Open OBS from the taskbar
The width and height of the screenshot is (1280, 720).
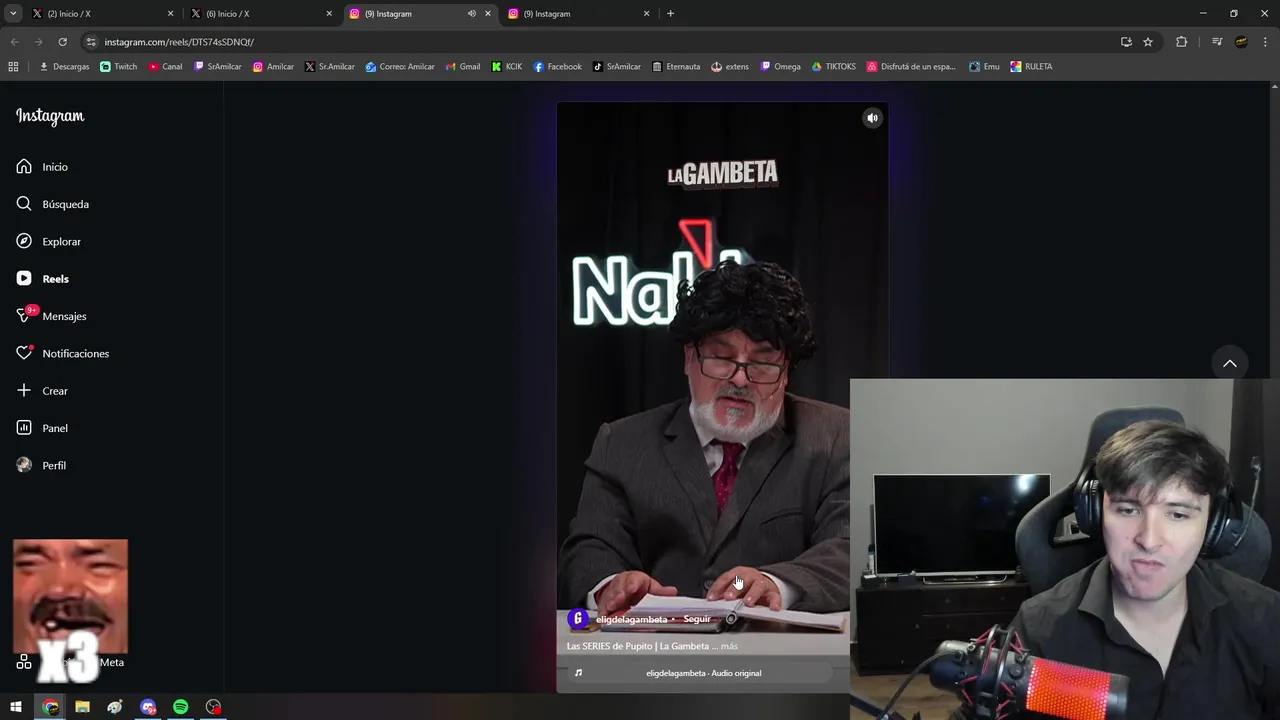coord(214,707)
